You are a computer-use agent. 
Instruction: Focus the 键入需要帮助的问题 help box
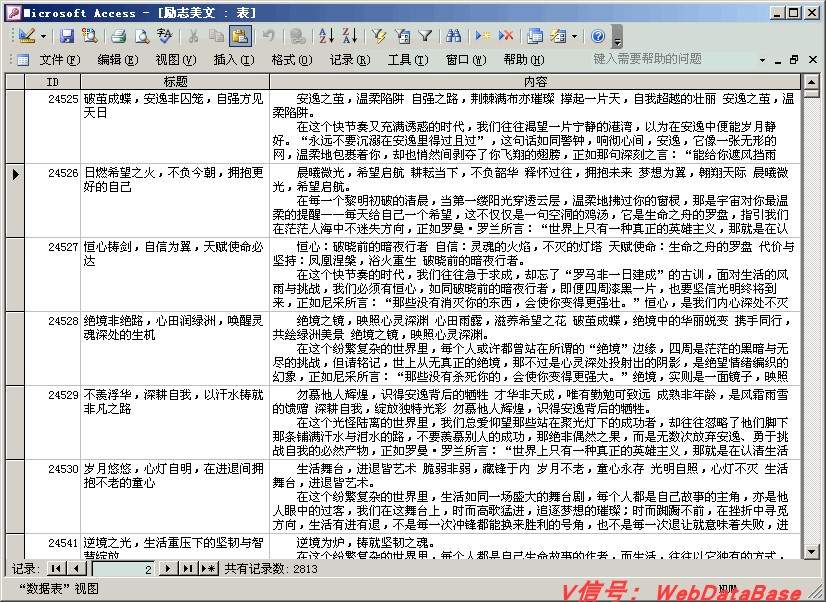(674, 59)
